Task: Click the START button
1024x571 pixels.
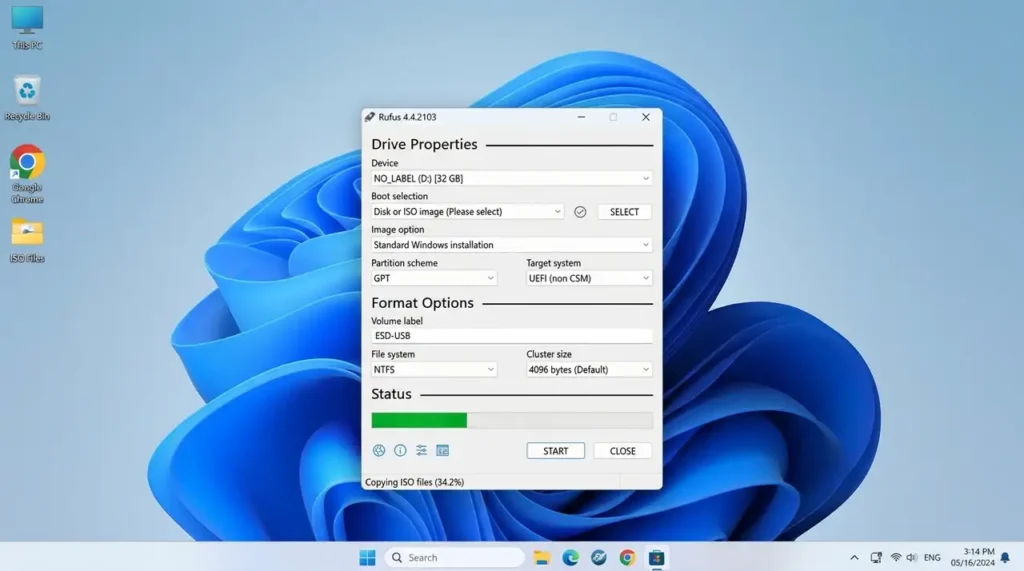Action: tap(556, 451)
